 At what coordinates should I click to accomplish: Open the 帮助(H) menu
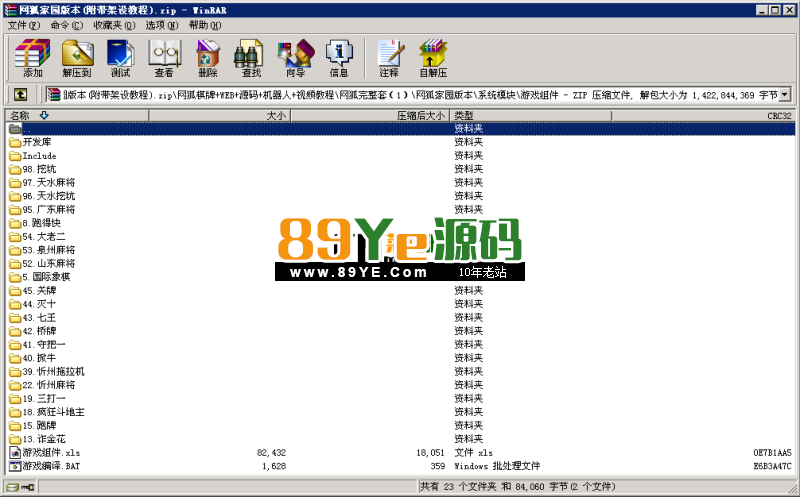(205, 25)
